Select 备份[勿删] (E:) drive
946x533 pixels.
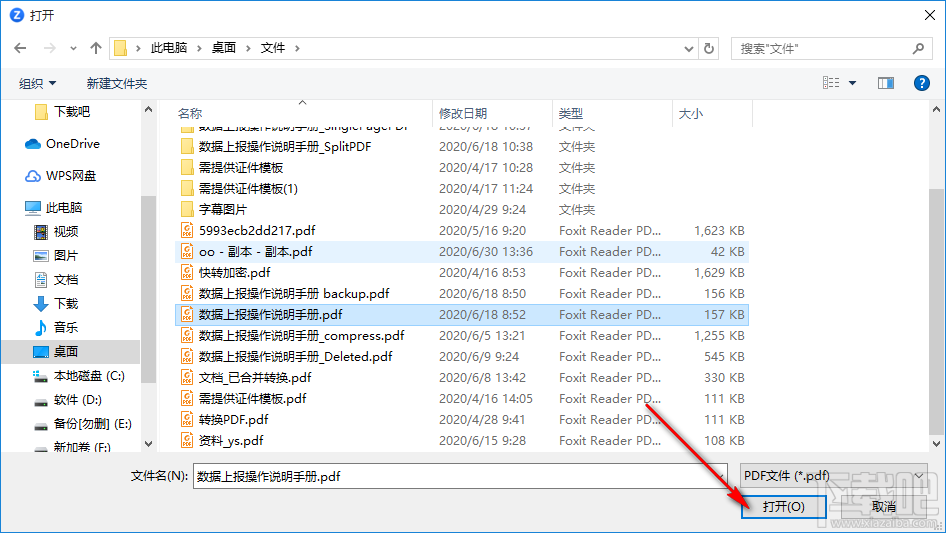(83, 424)
